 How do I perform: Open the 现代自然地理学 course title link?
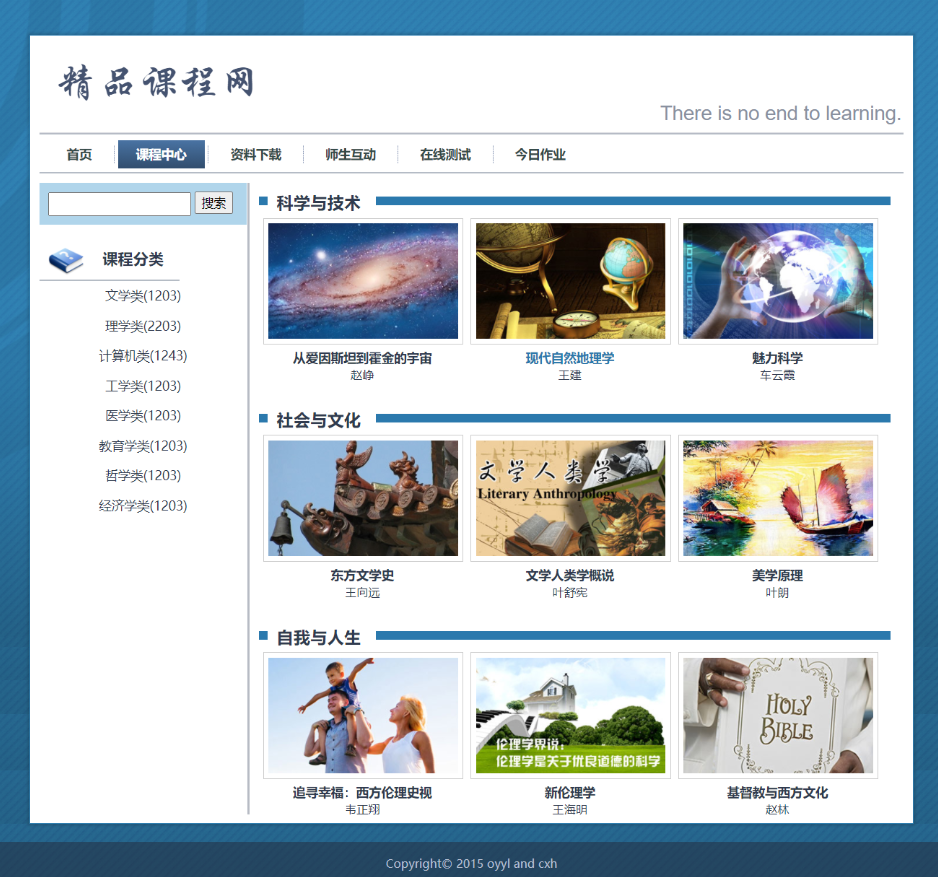570,358
